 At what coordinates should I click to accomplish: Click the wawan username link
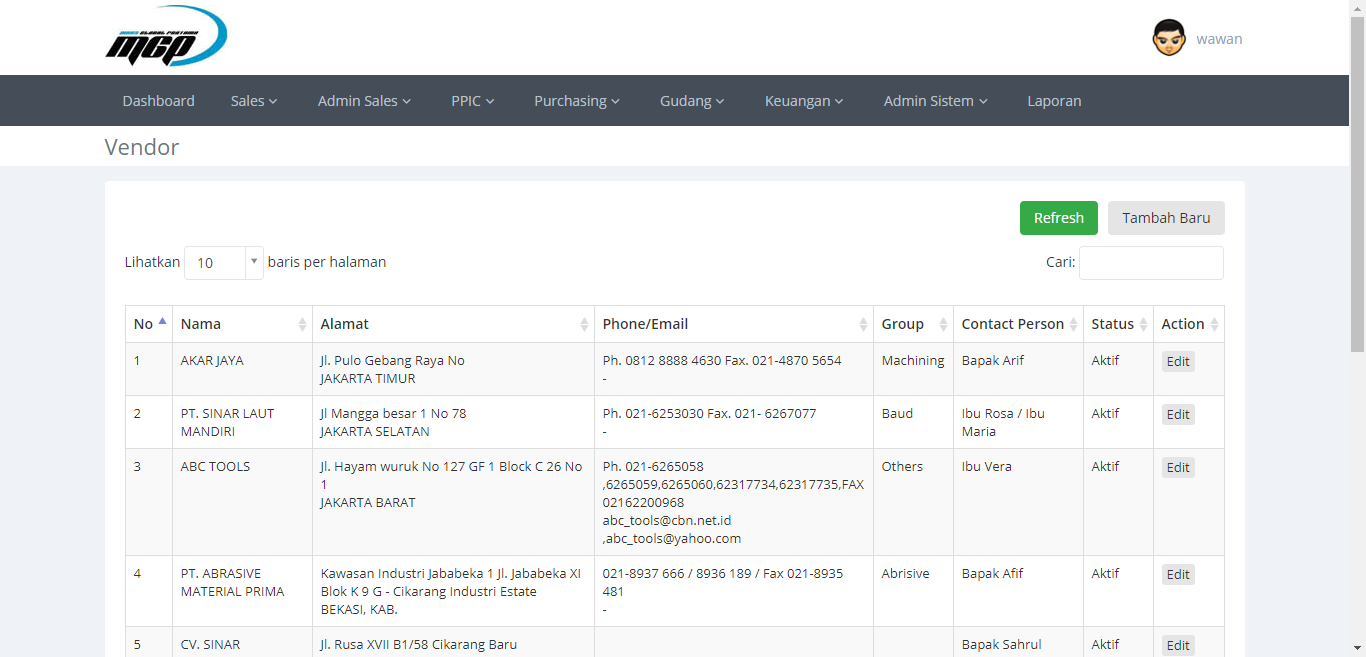[1219, 39]
